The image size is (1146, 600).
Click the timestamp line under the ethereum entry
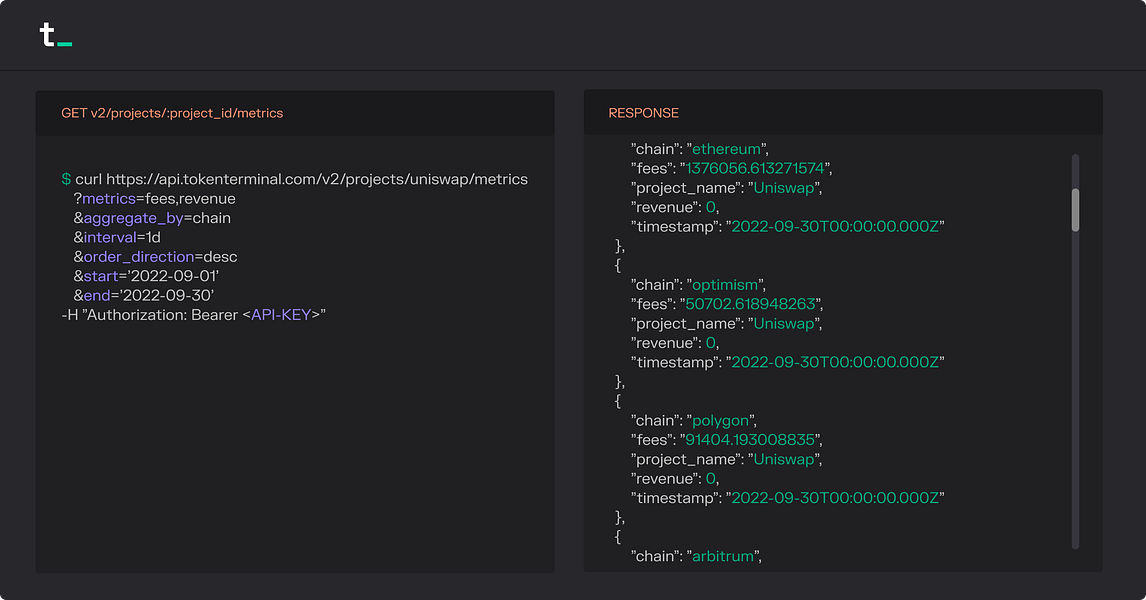788,227
